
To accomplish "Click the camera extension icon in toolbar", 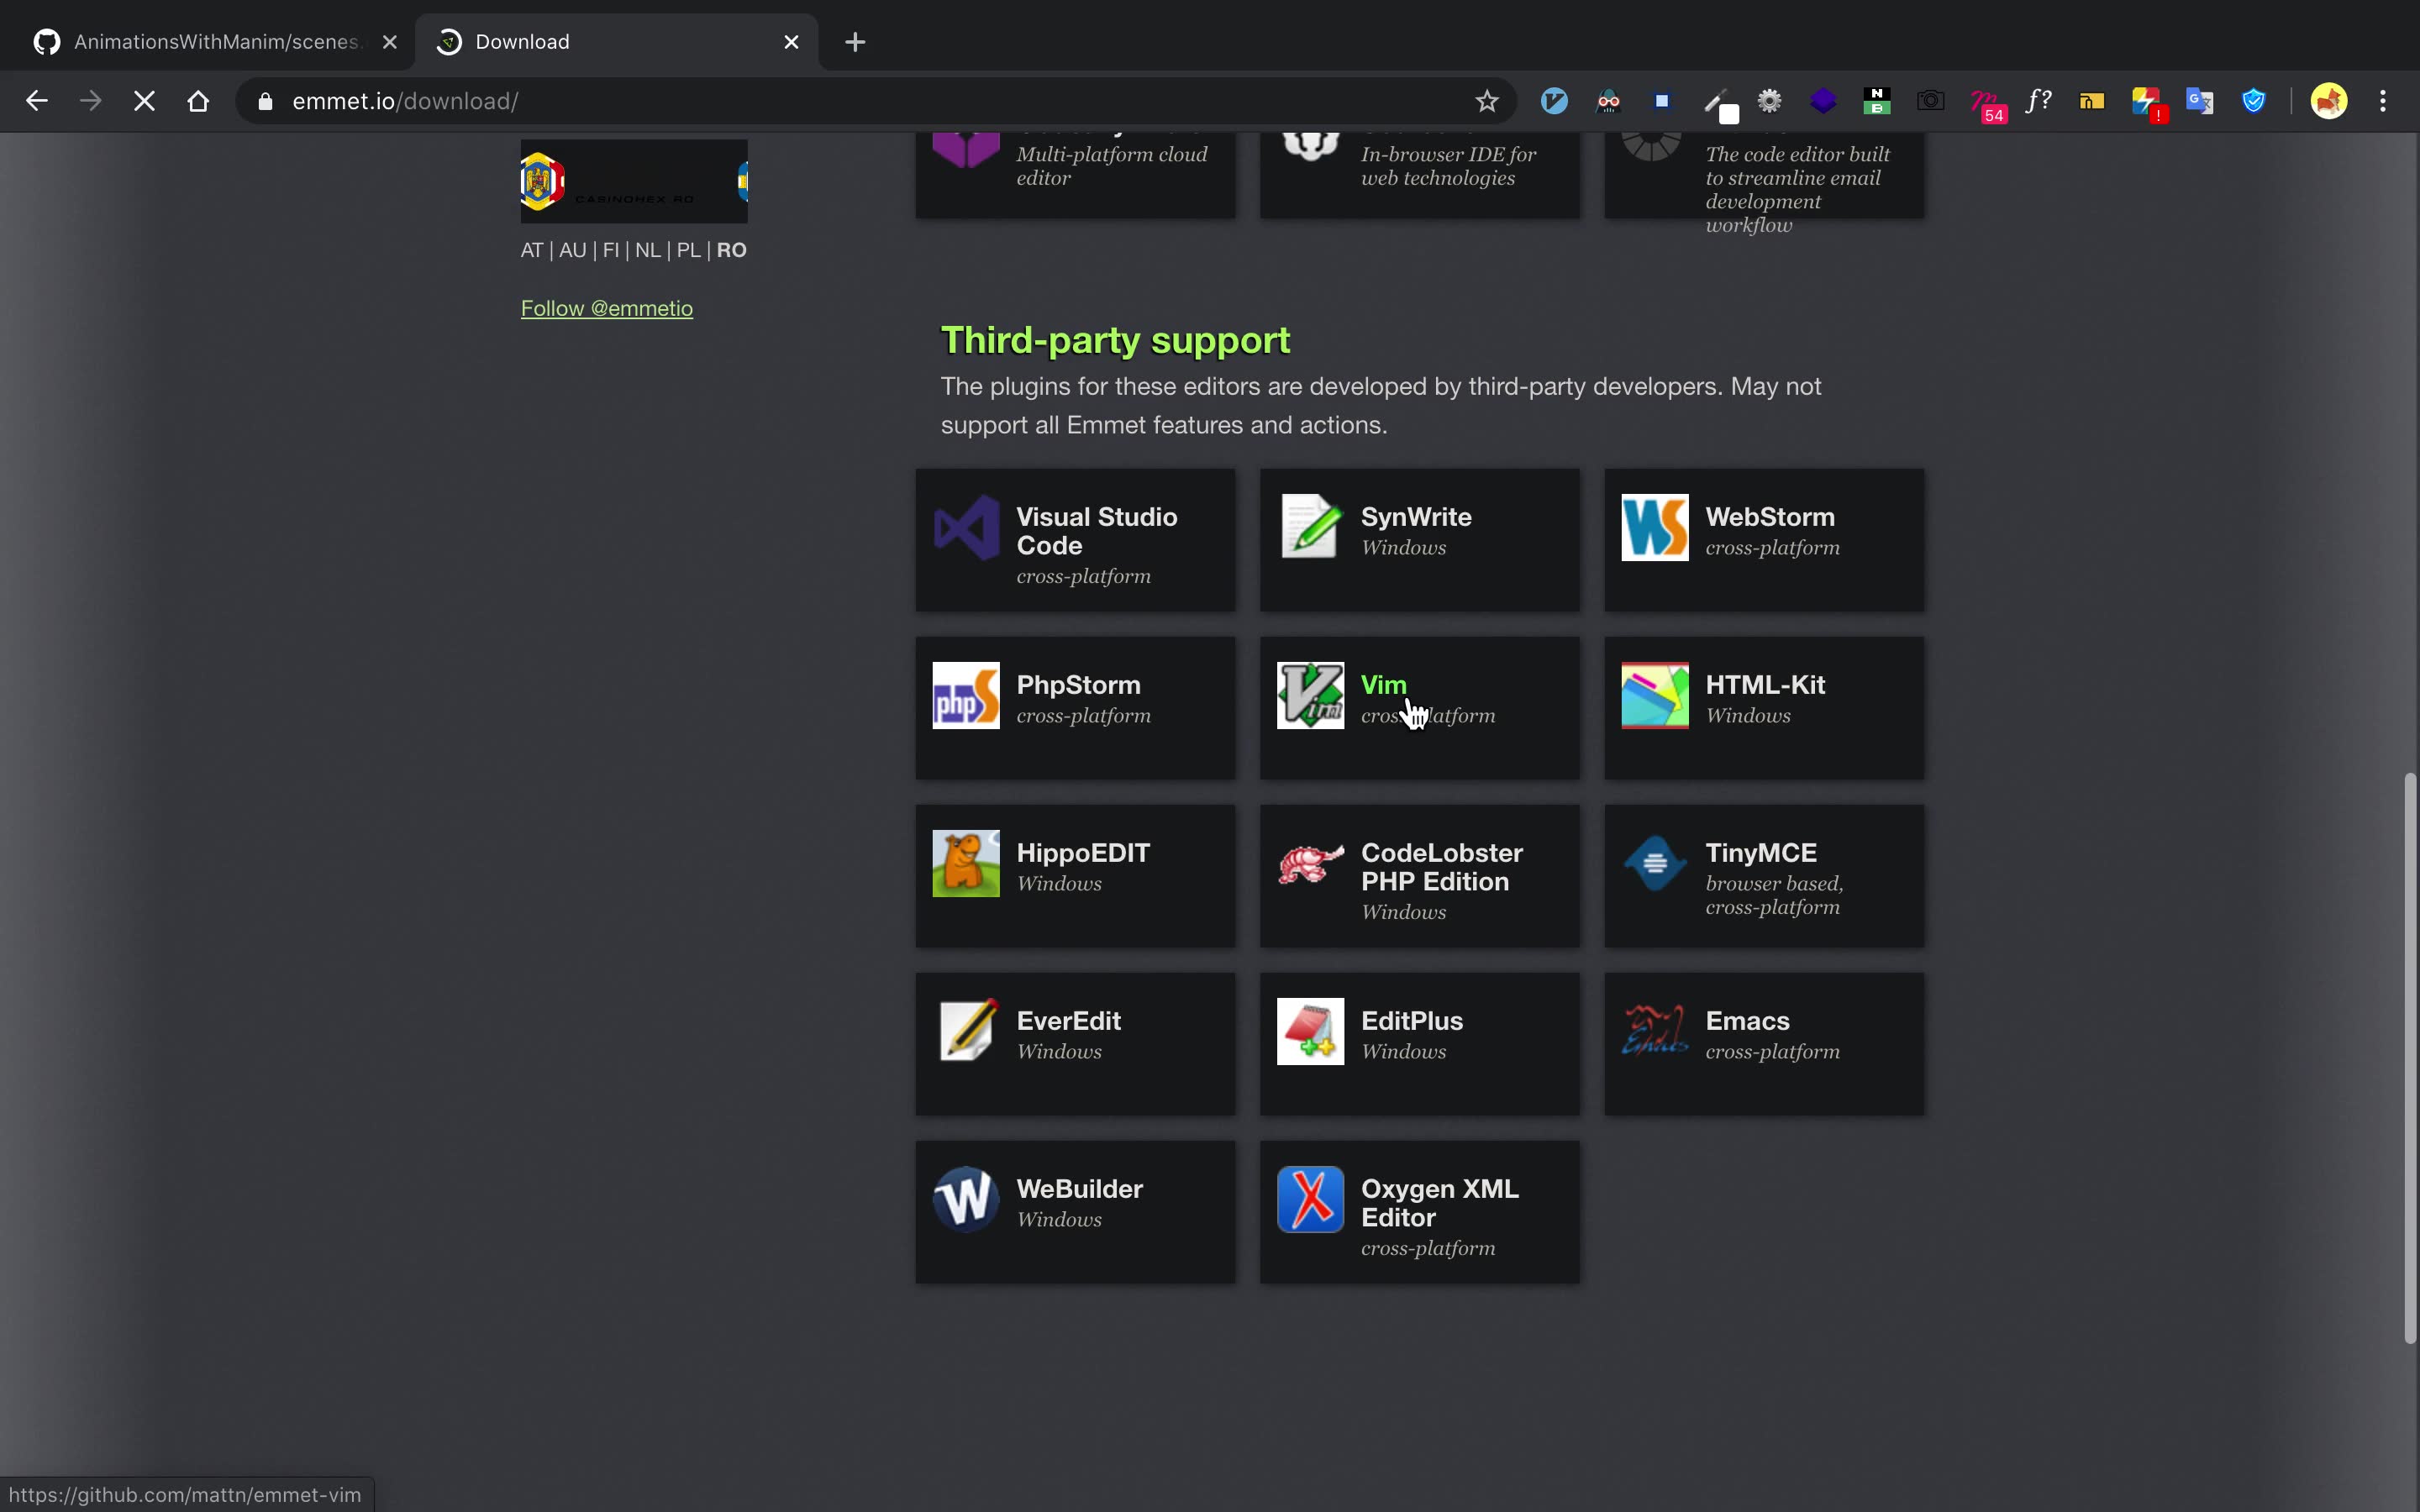I will click(1930, 101).
